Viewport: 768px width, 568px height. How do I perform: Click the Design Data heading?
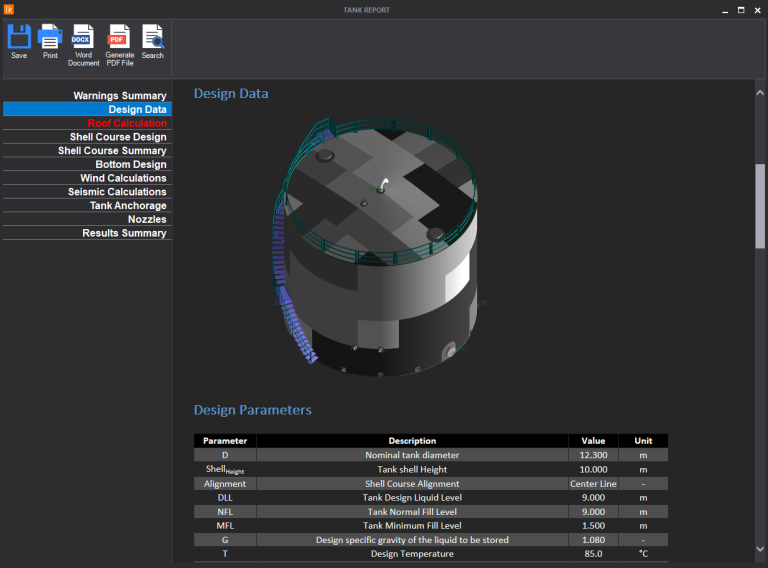(231, 94)
